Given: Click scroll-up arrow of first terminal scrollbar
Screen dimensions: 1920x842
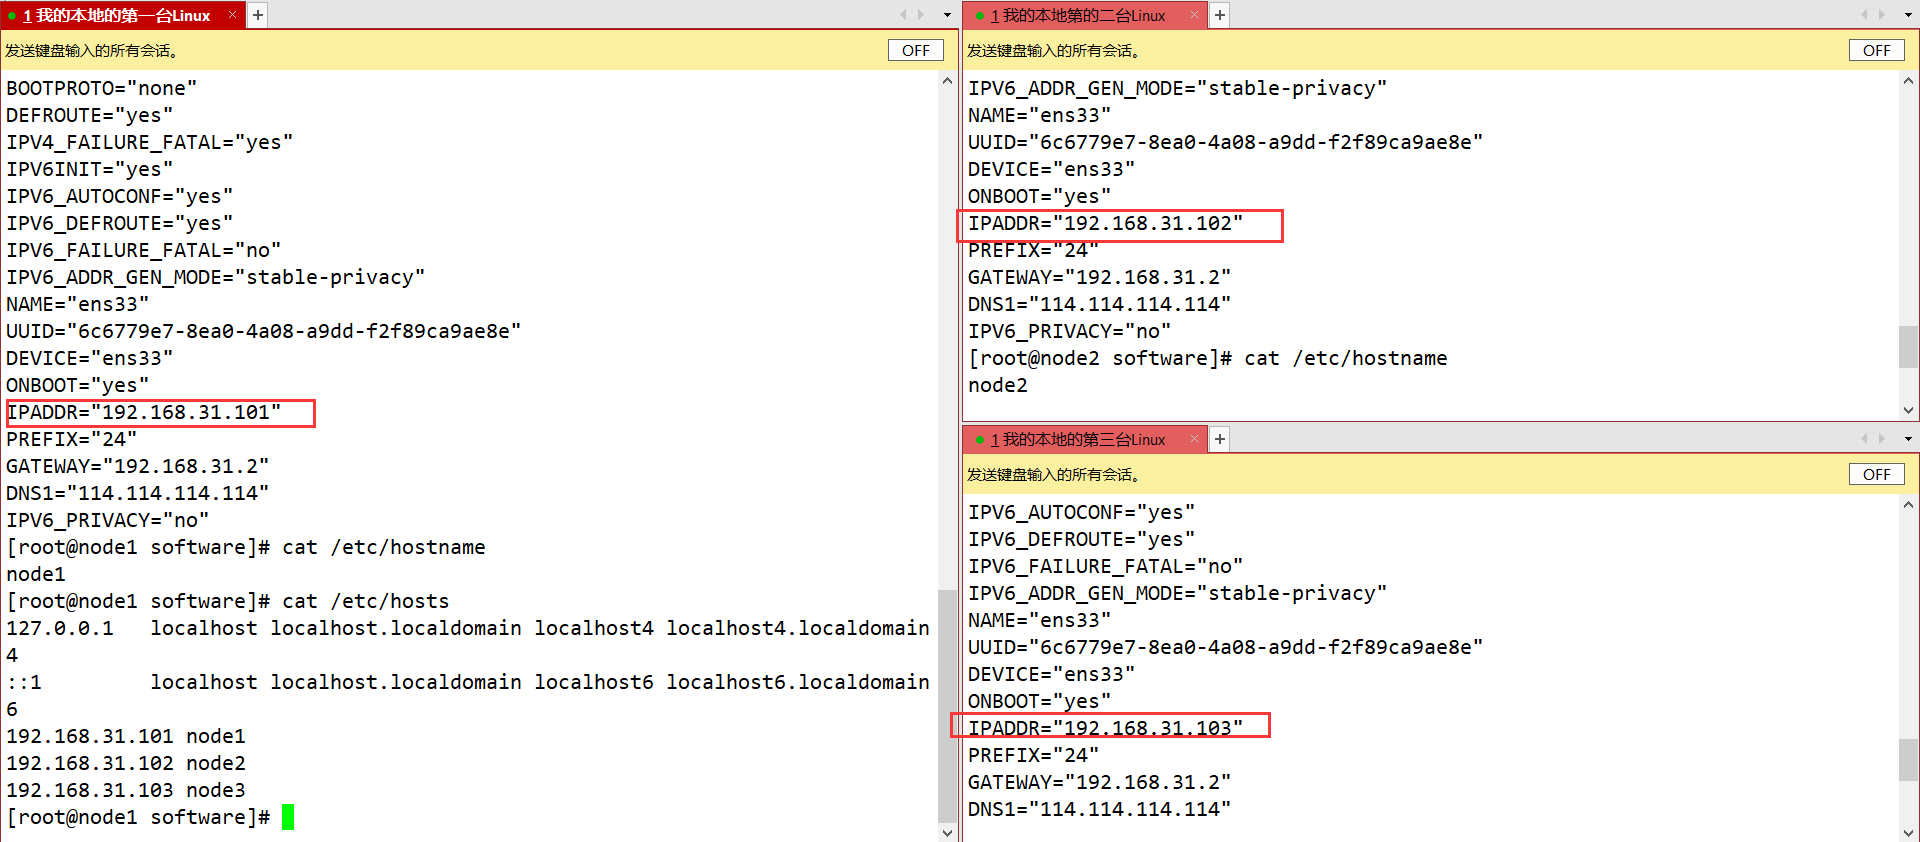Looking at the screenshot, I should point(947,81).
